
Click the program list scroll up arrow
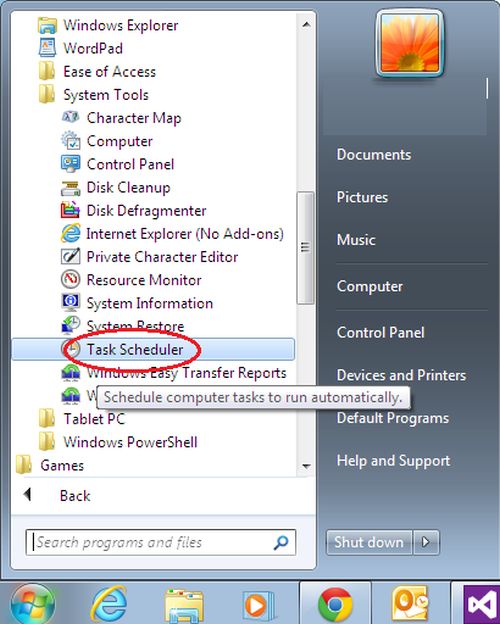306,25
